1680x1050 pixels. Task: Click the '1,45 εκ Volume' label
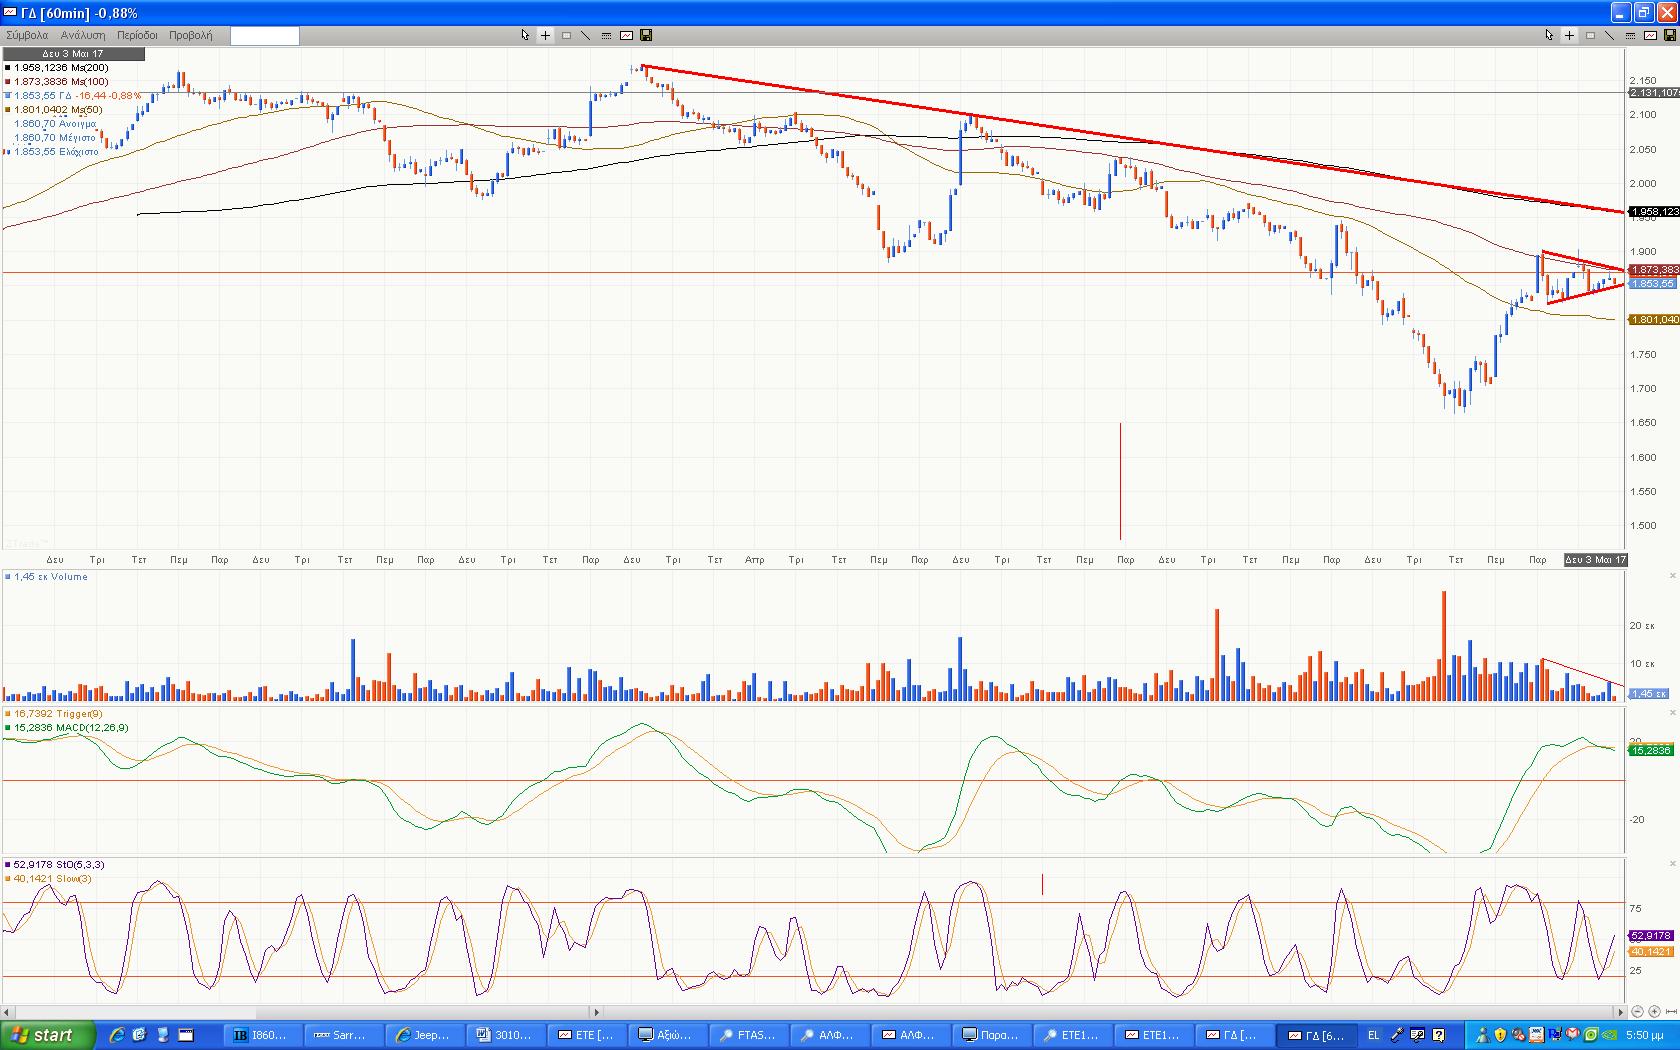point(47,577)
